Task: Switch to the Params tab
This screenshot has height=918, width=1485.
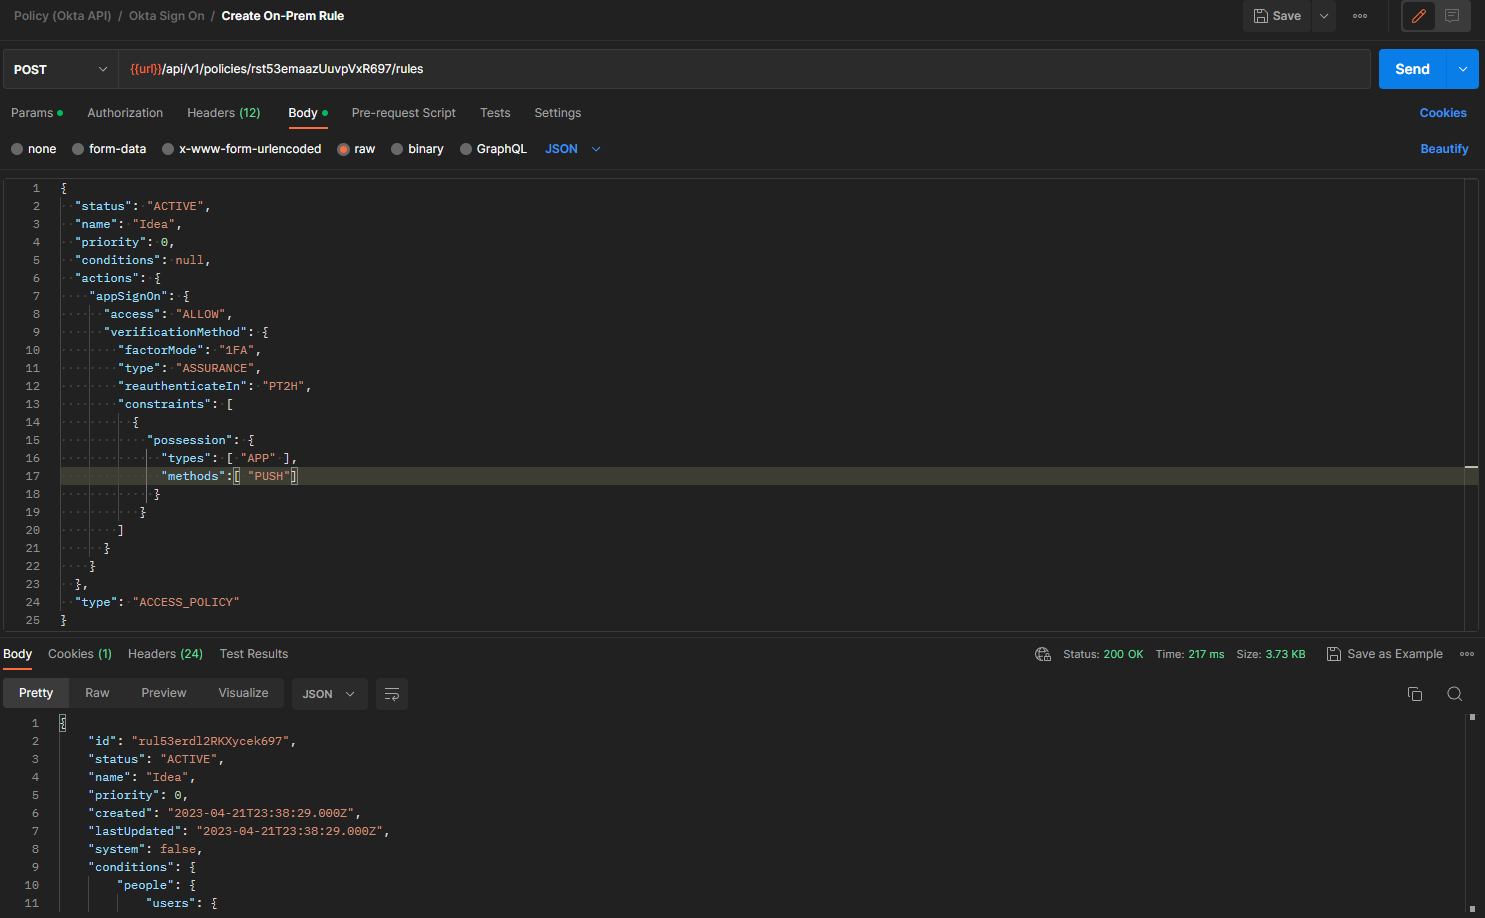Action: pyautogui.click(x=37, y=113)
